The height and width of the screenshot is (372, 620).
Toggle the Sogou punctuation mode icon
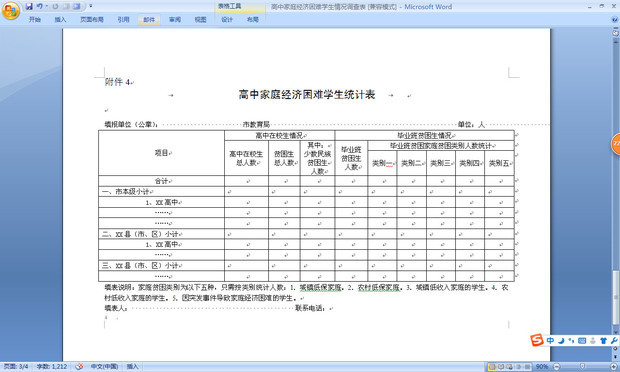571,340
